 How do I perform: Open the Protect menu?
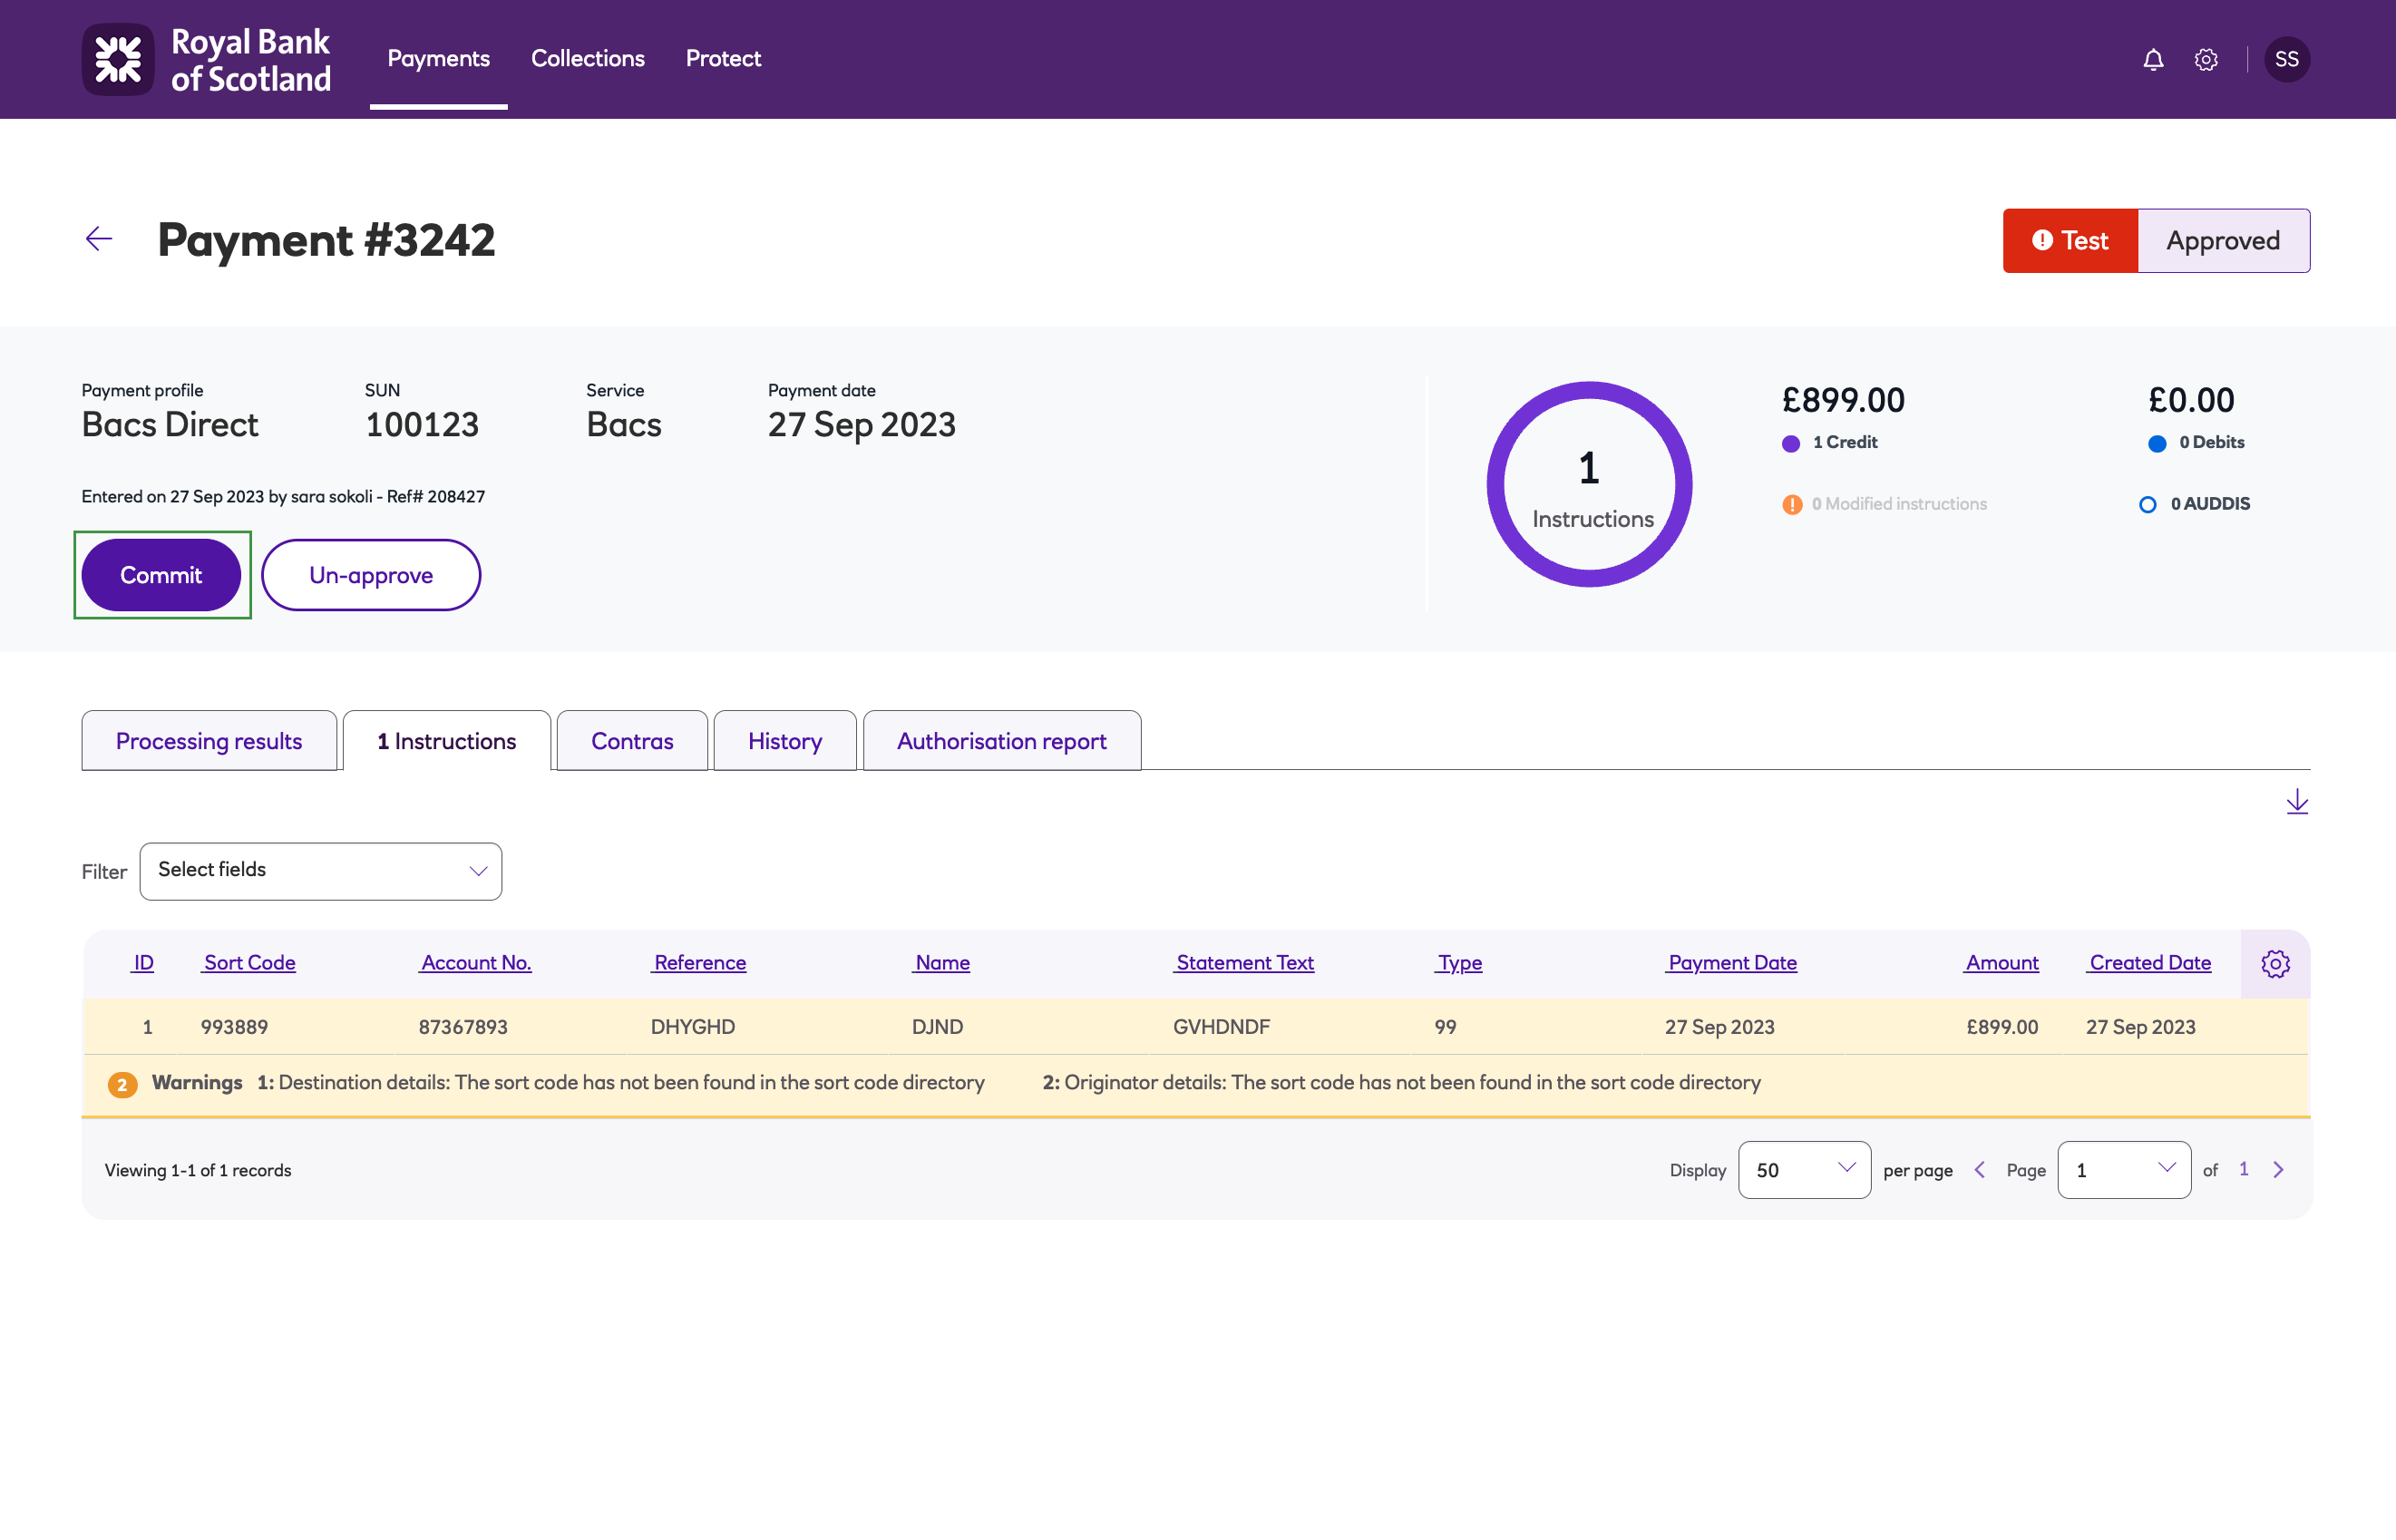[723, 59]
